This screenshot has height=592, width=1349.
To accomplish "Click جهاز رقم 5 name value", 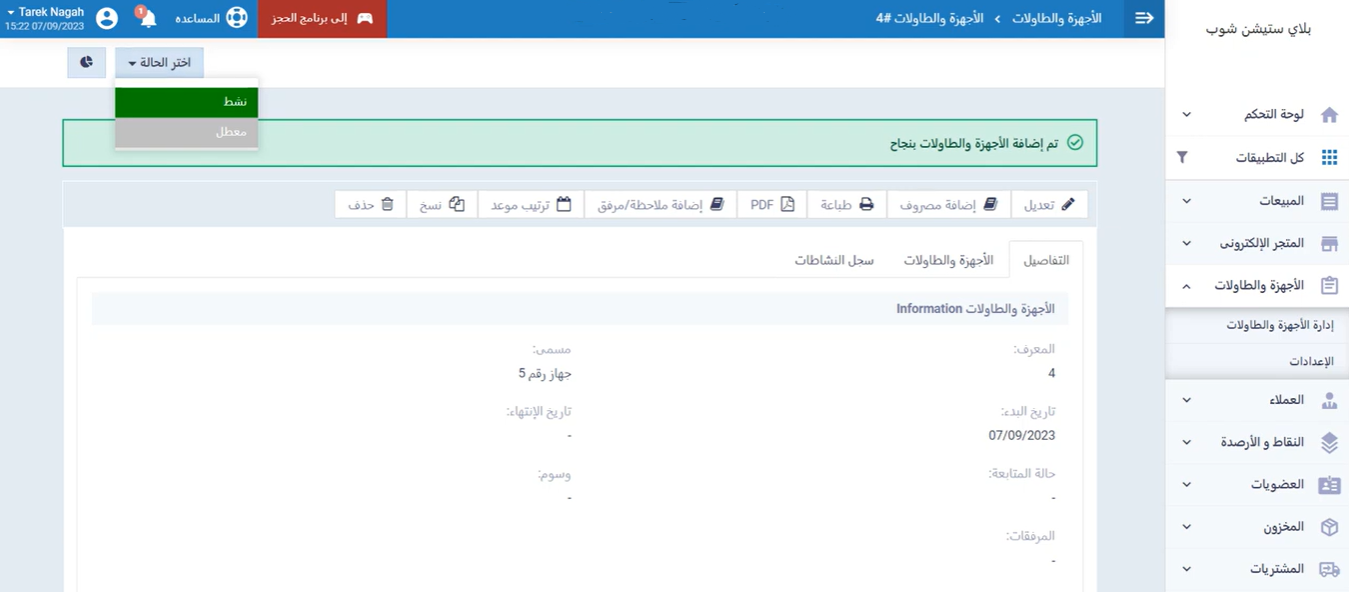I will pyautogui.click(x=544, y=374).
